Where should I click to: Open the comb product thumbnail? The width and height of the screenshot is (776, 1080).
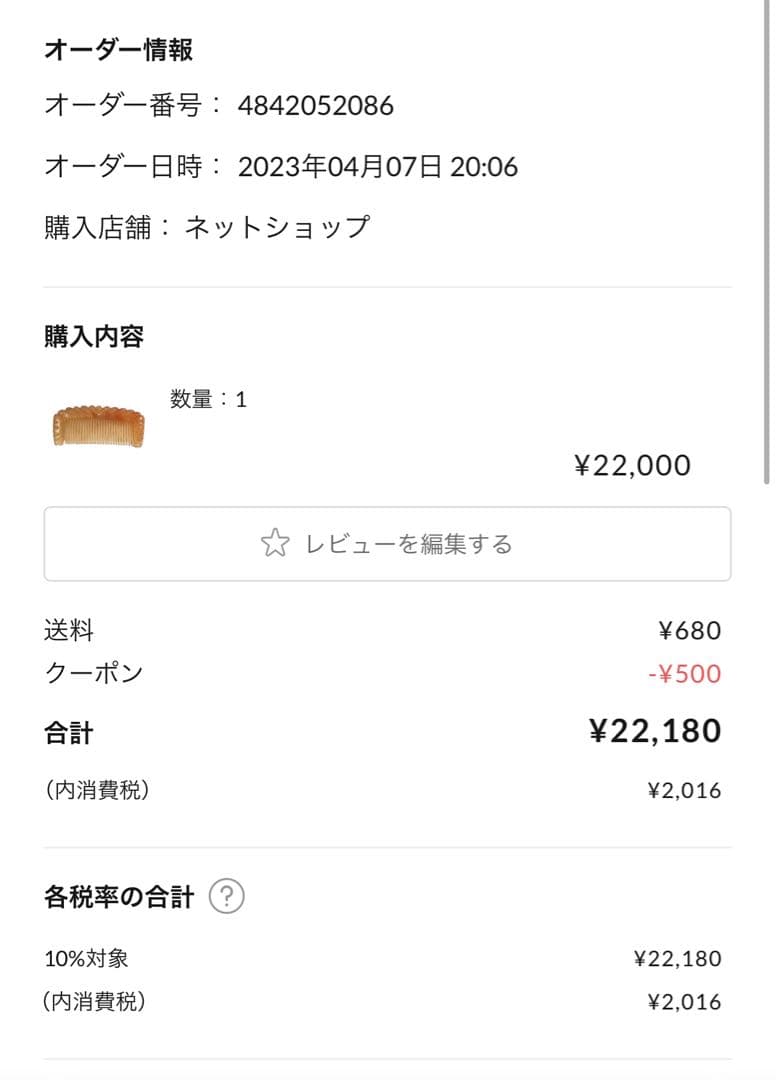tap(98, 426)
